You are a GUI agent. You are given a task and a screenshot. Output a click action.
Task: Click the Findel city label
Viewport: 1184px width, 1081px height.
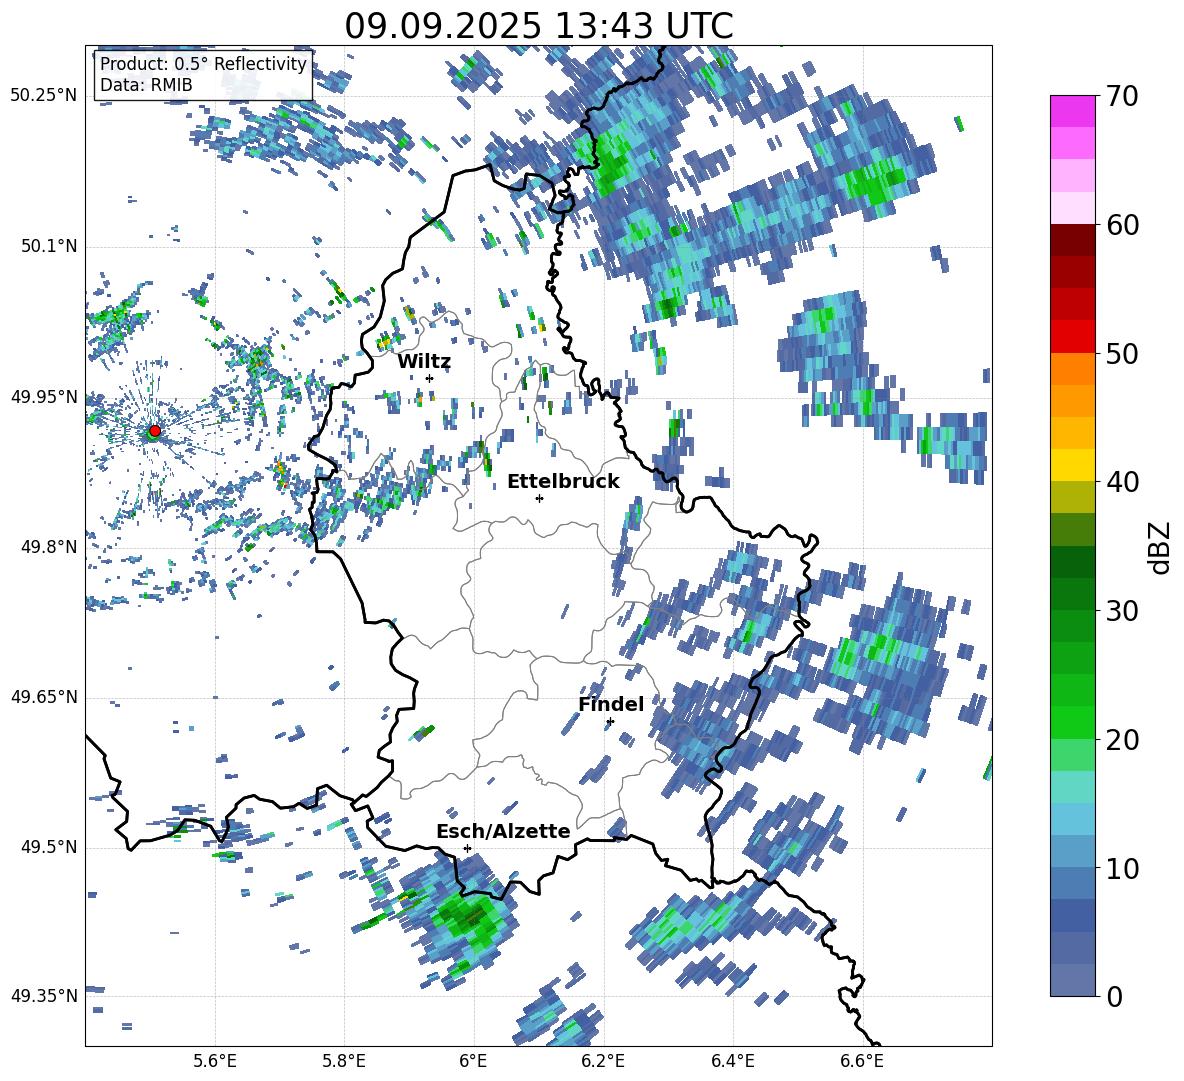pyautogui.click(x=611, y=704)
